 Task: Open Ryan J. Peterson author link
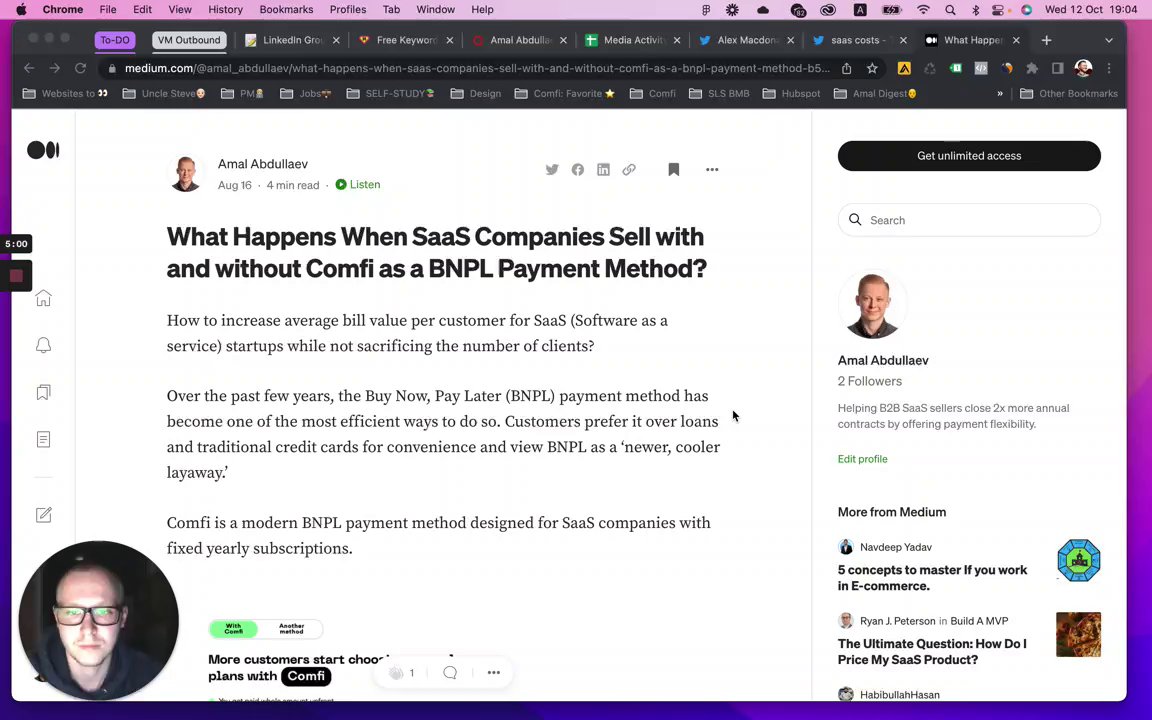coord(898,621)
